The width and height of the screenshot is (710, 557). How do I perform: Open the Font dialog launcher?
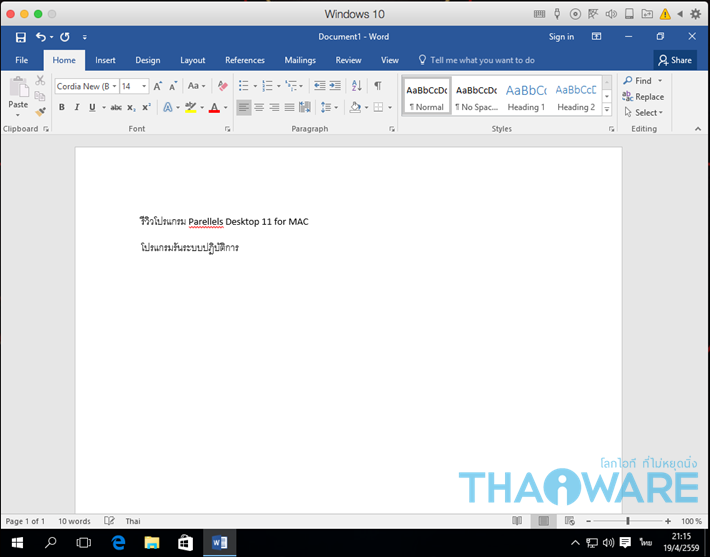227,129
